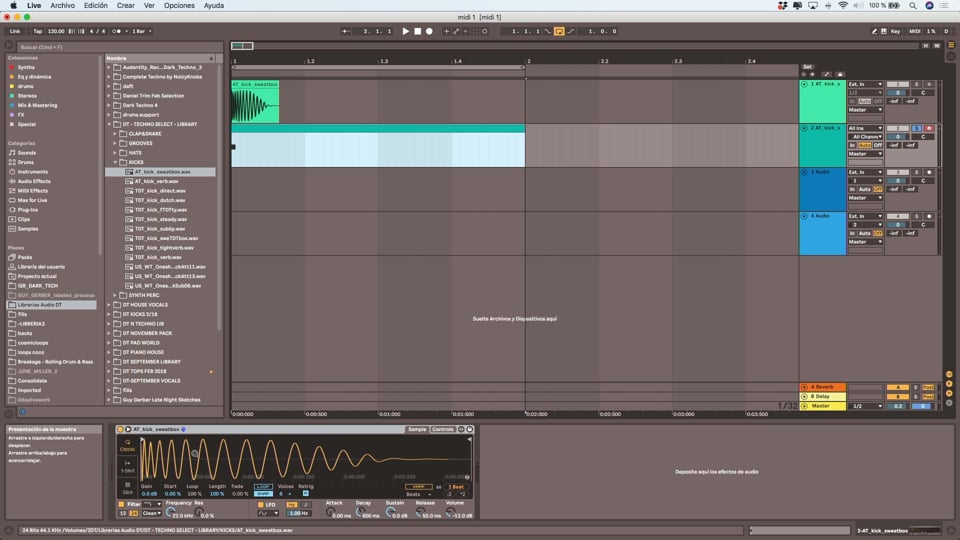Expand the HATS folder

(115, 152)
